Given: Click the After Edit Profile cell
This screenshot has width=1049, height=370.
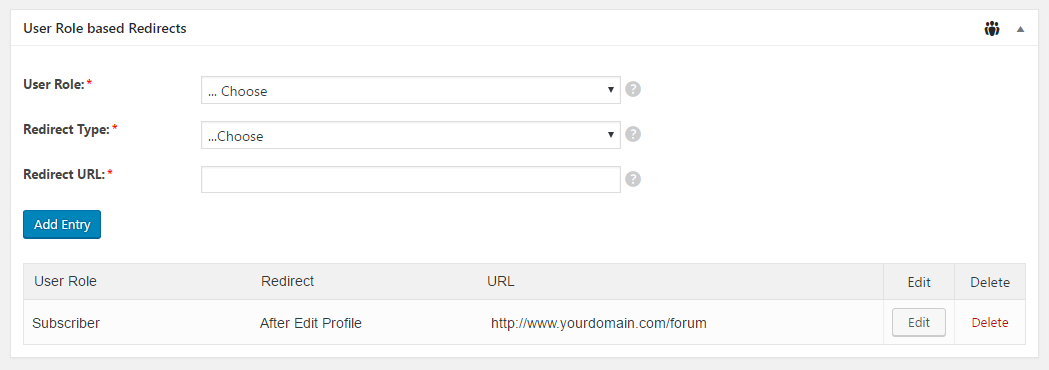Looking at the screenshot, I should click(310, 323).
